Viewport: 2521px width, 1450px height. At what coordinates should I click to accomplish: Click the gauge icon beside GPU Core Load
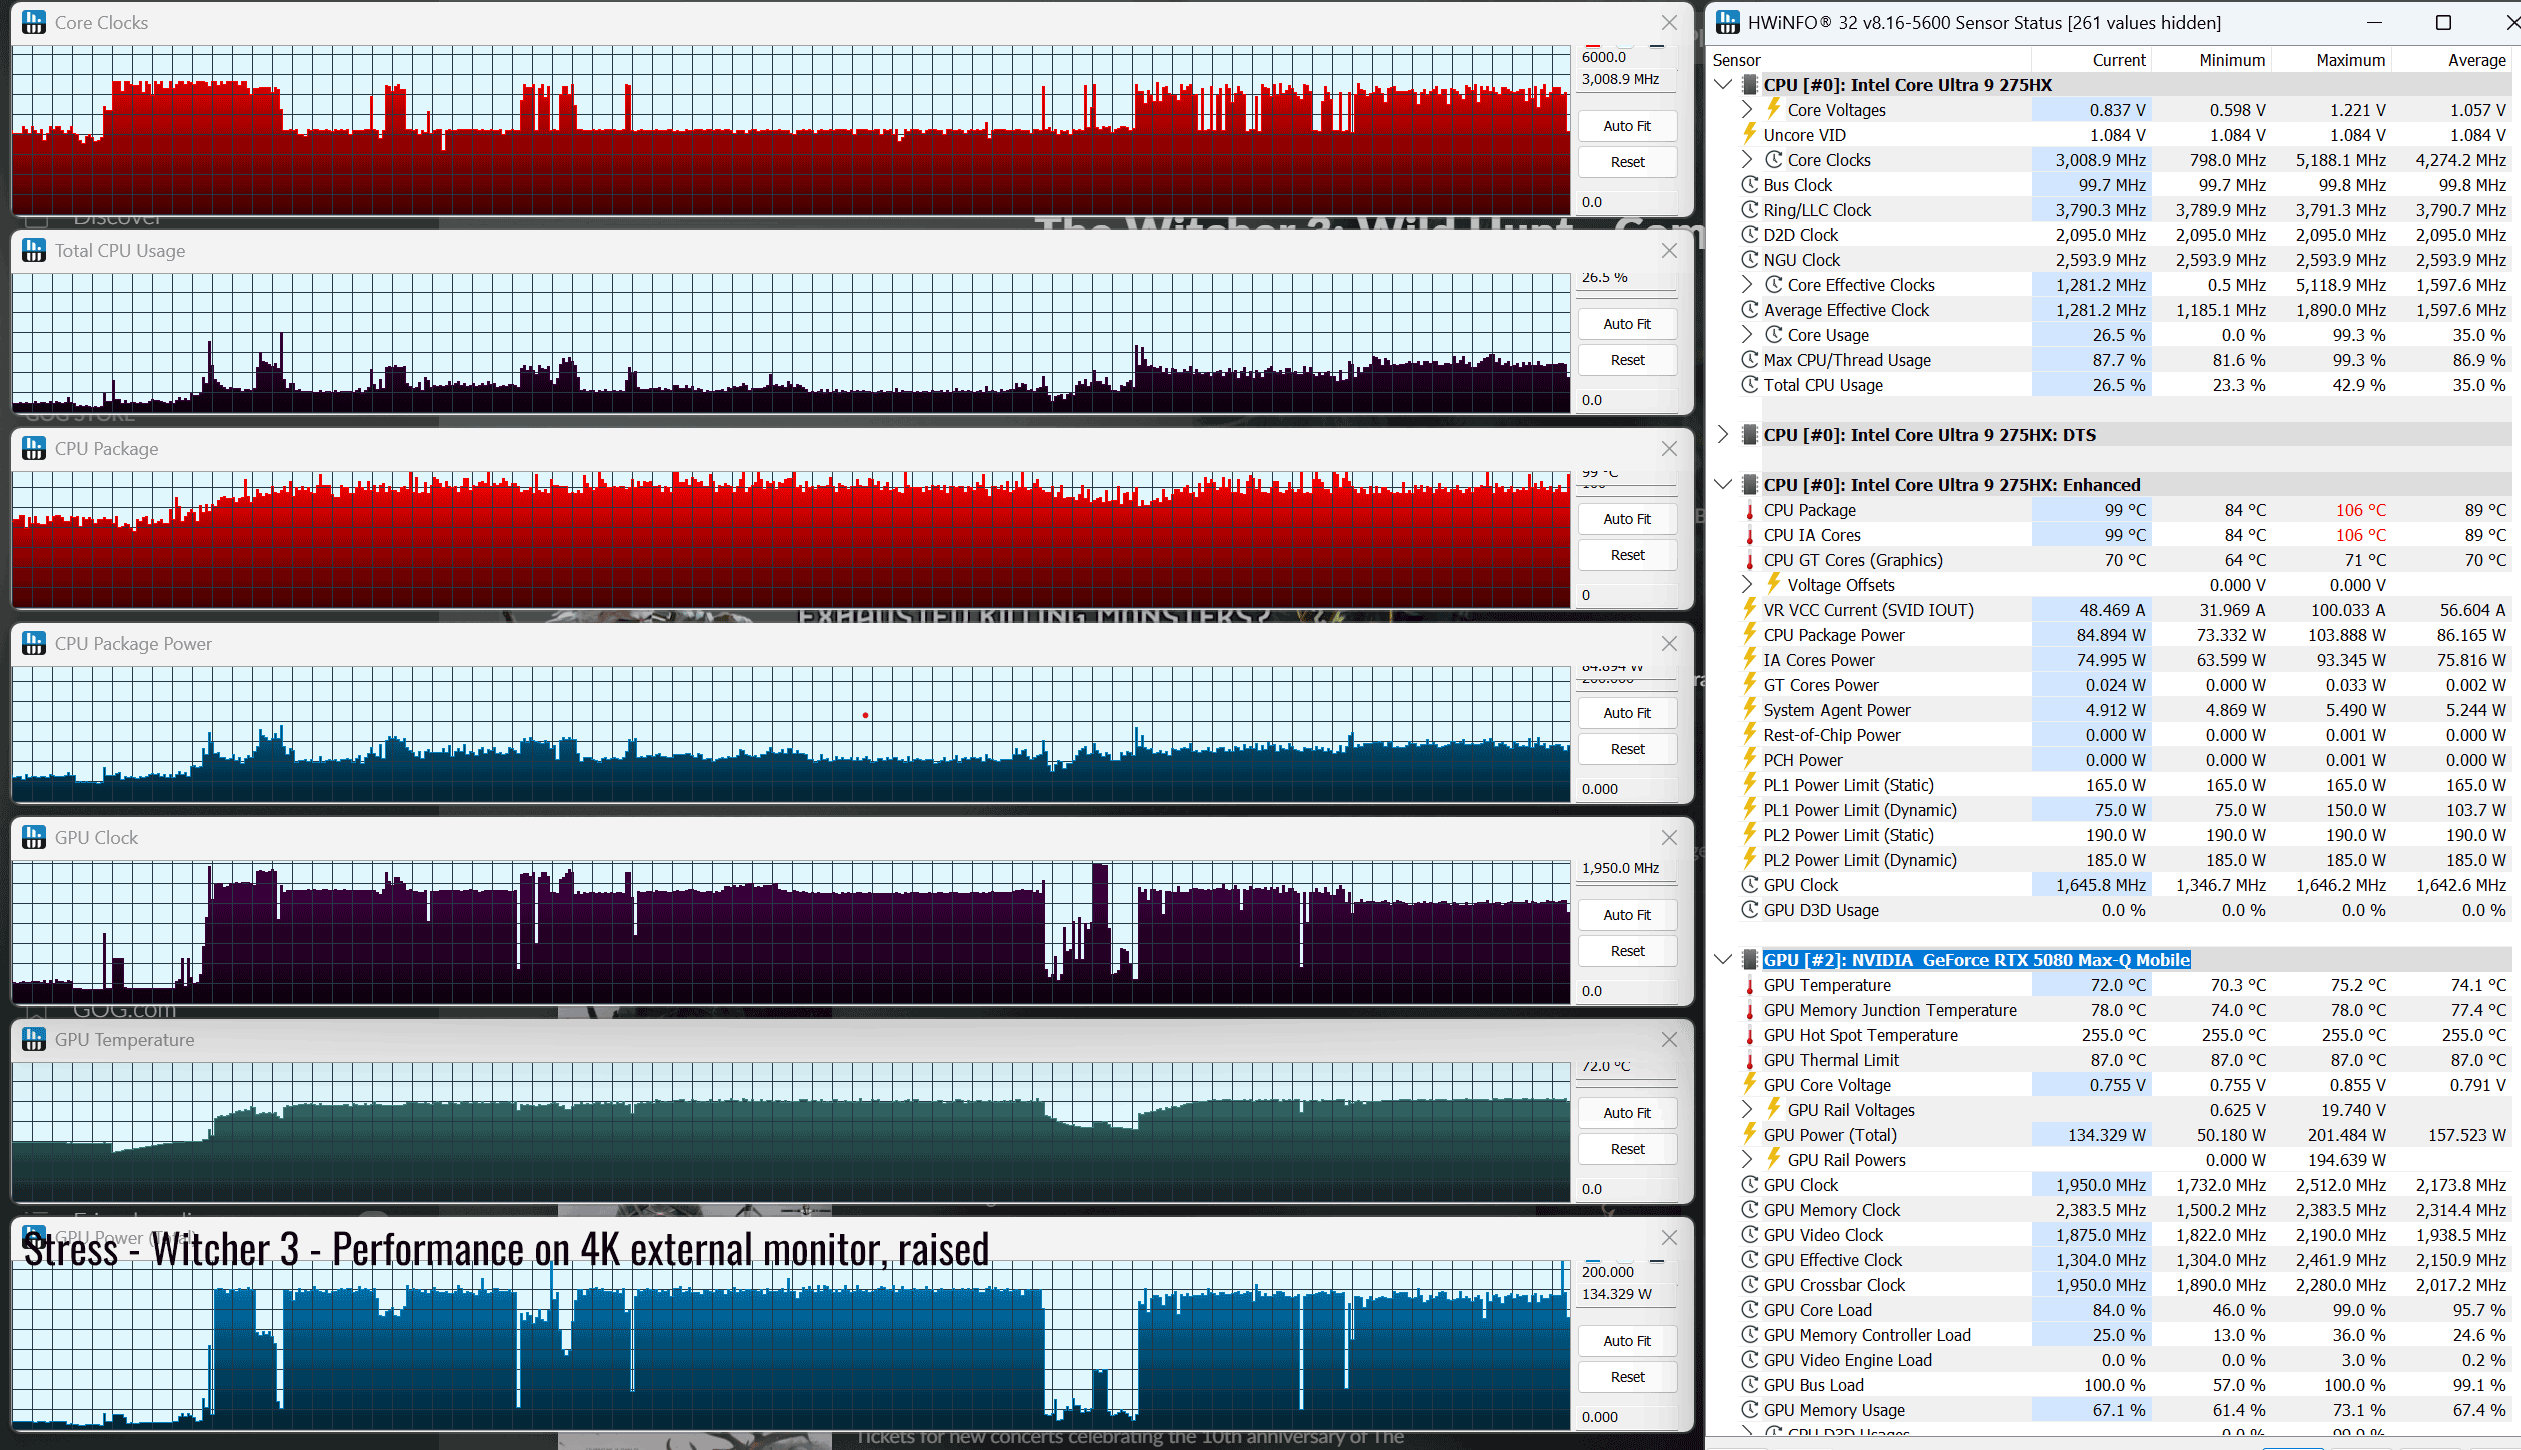tap(1750, 1310)
